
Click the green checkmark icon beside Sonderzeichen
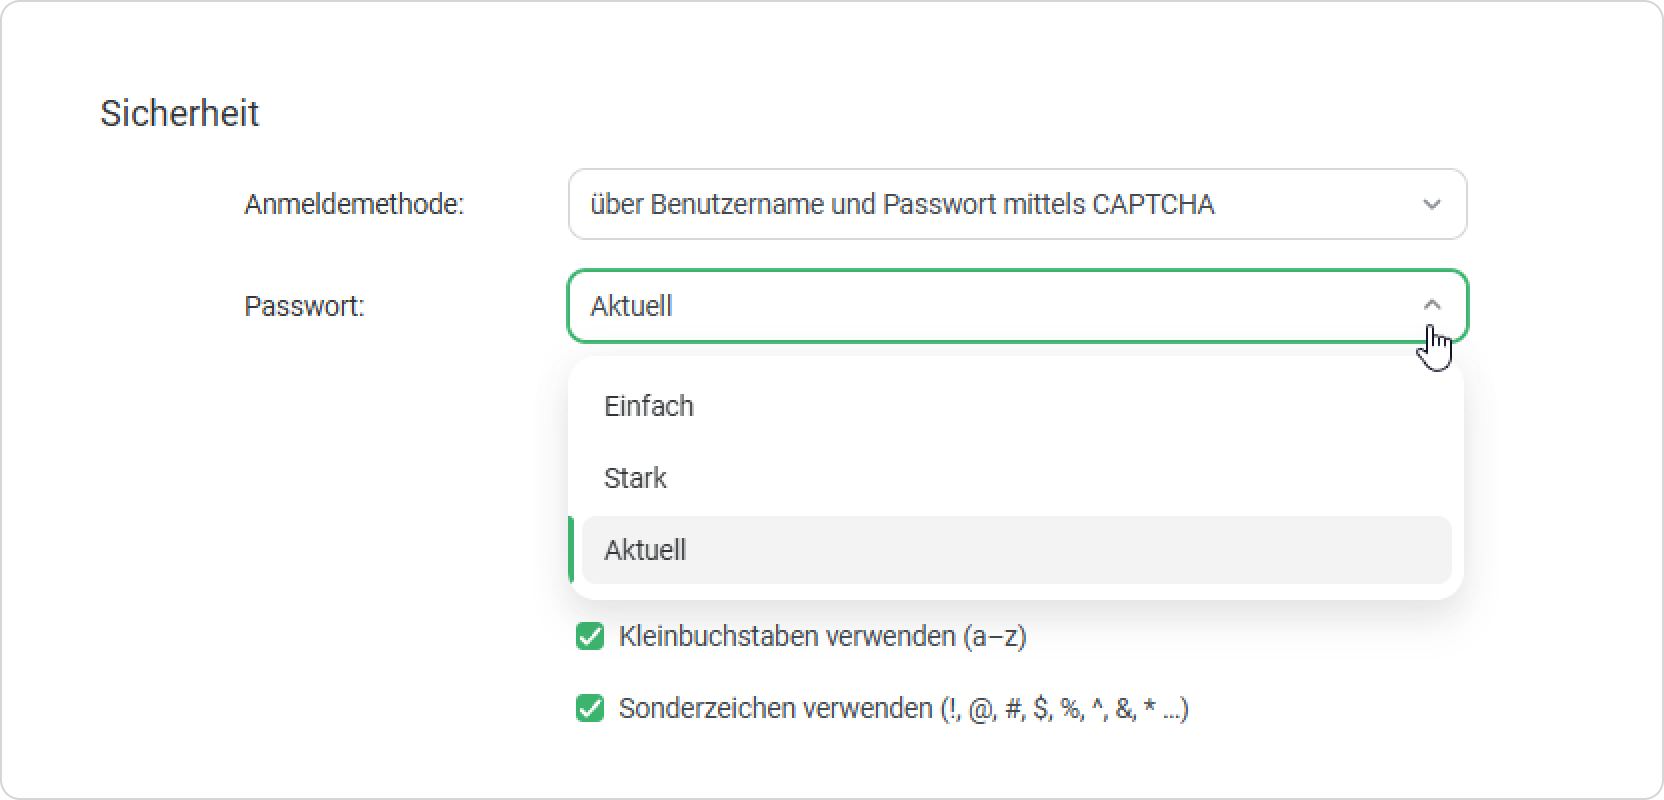[590, 708]
